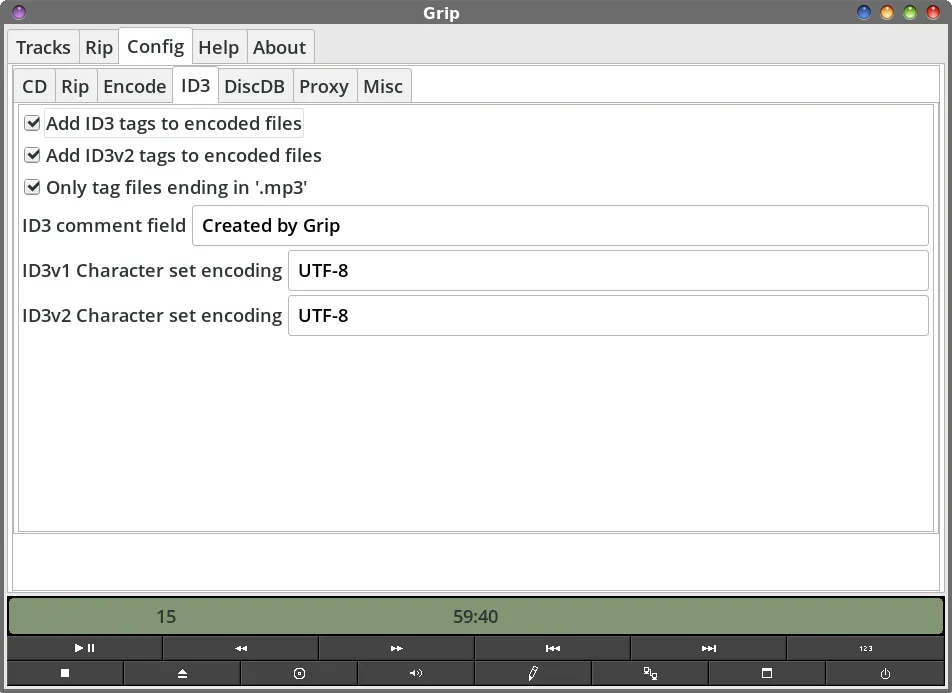Viewport: 952px width, 693px height.
Task: Open the Proxy config sub-tab
Action: click(324, 86)
